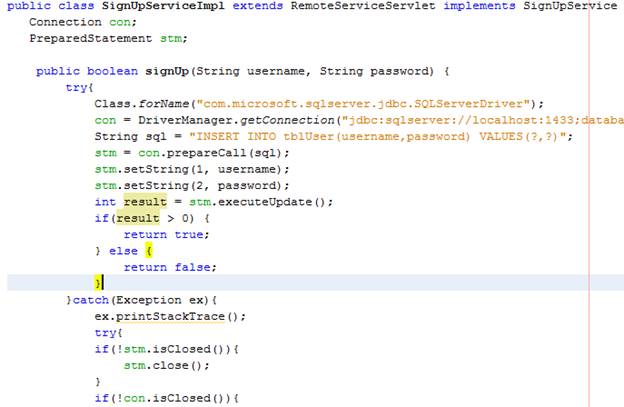Image resolution: width=624 pixels, height=407 pixels.
Task: Click the 'return false;' statement
Action: (170, 267)
